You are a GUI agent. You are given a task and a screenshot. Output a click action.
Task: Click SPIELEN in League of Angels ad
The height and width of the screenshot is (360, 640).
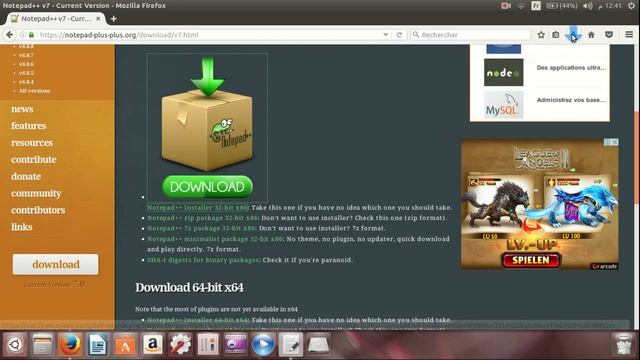(531, 260)
